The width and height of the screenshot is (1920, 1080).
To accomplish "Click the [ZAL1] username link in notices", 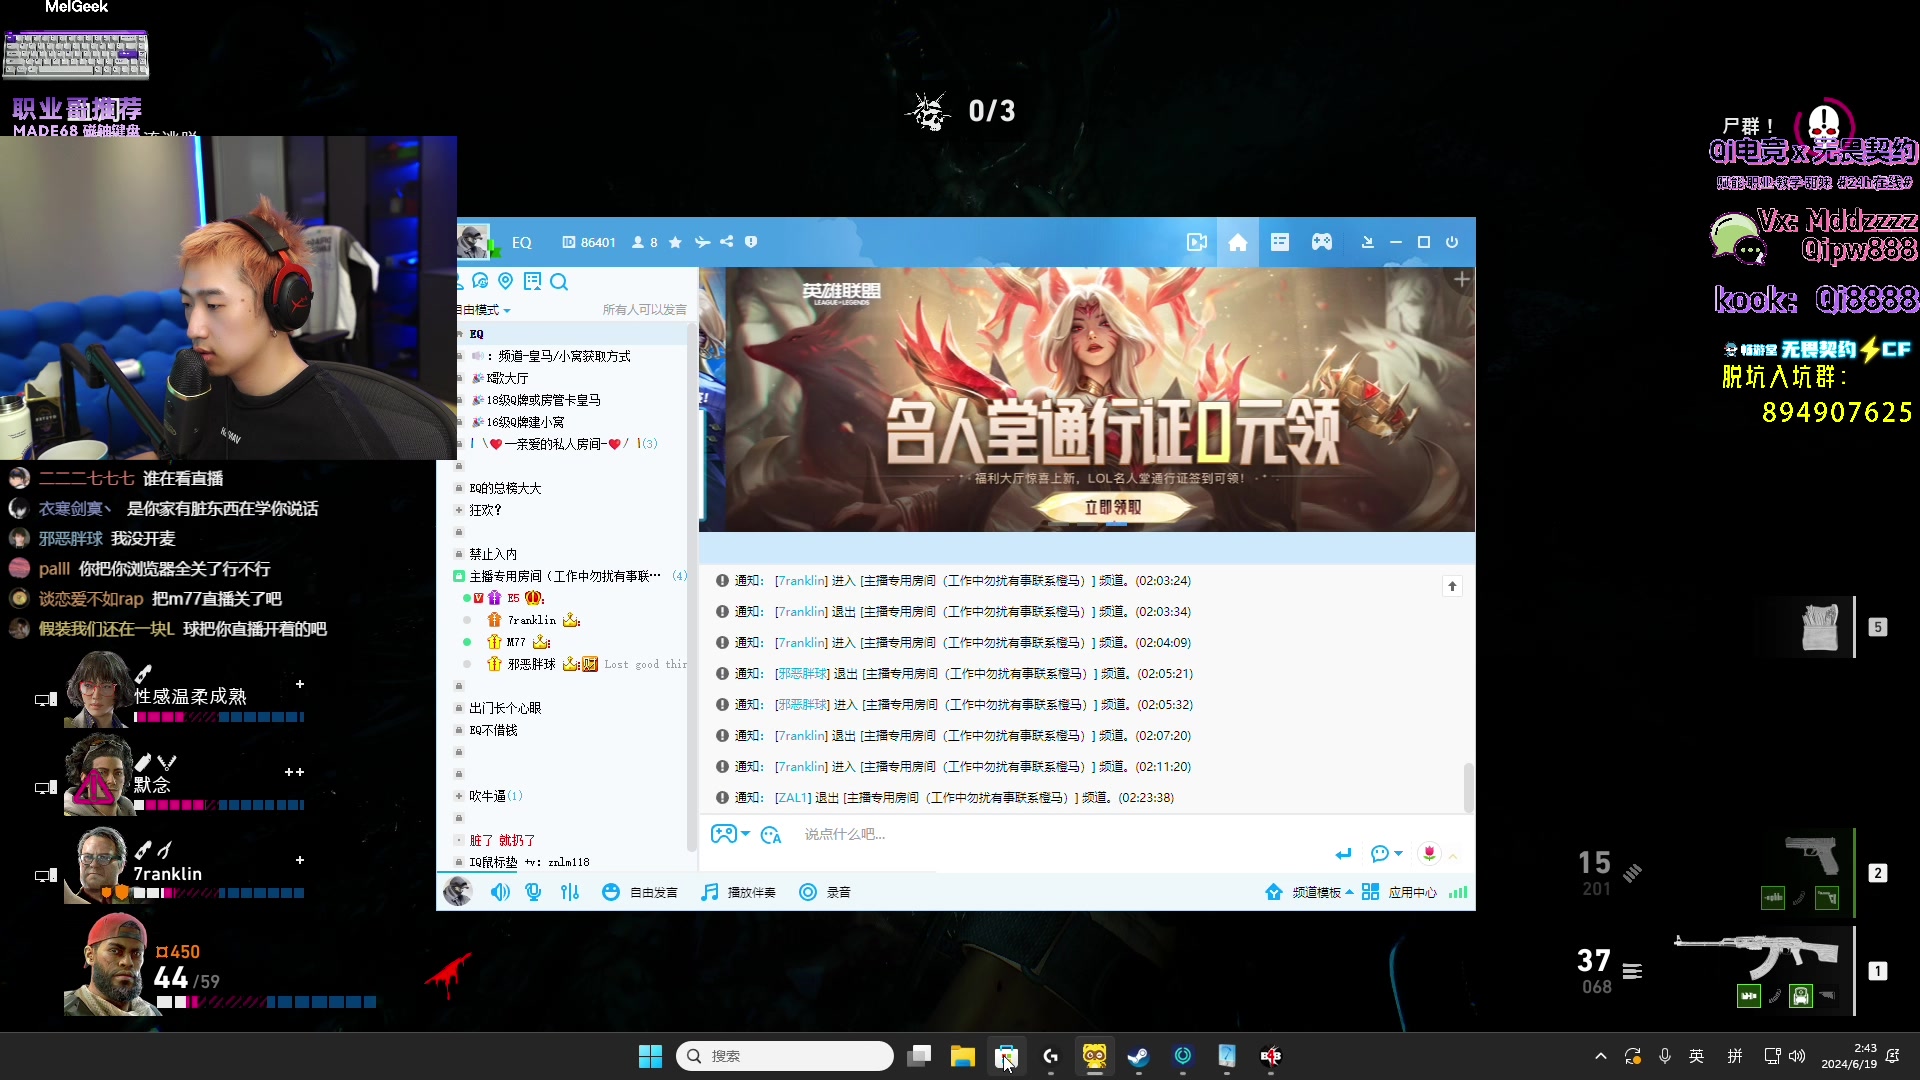I will click(x=793, y=798).
